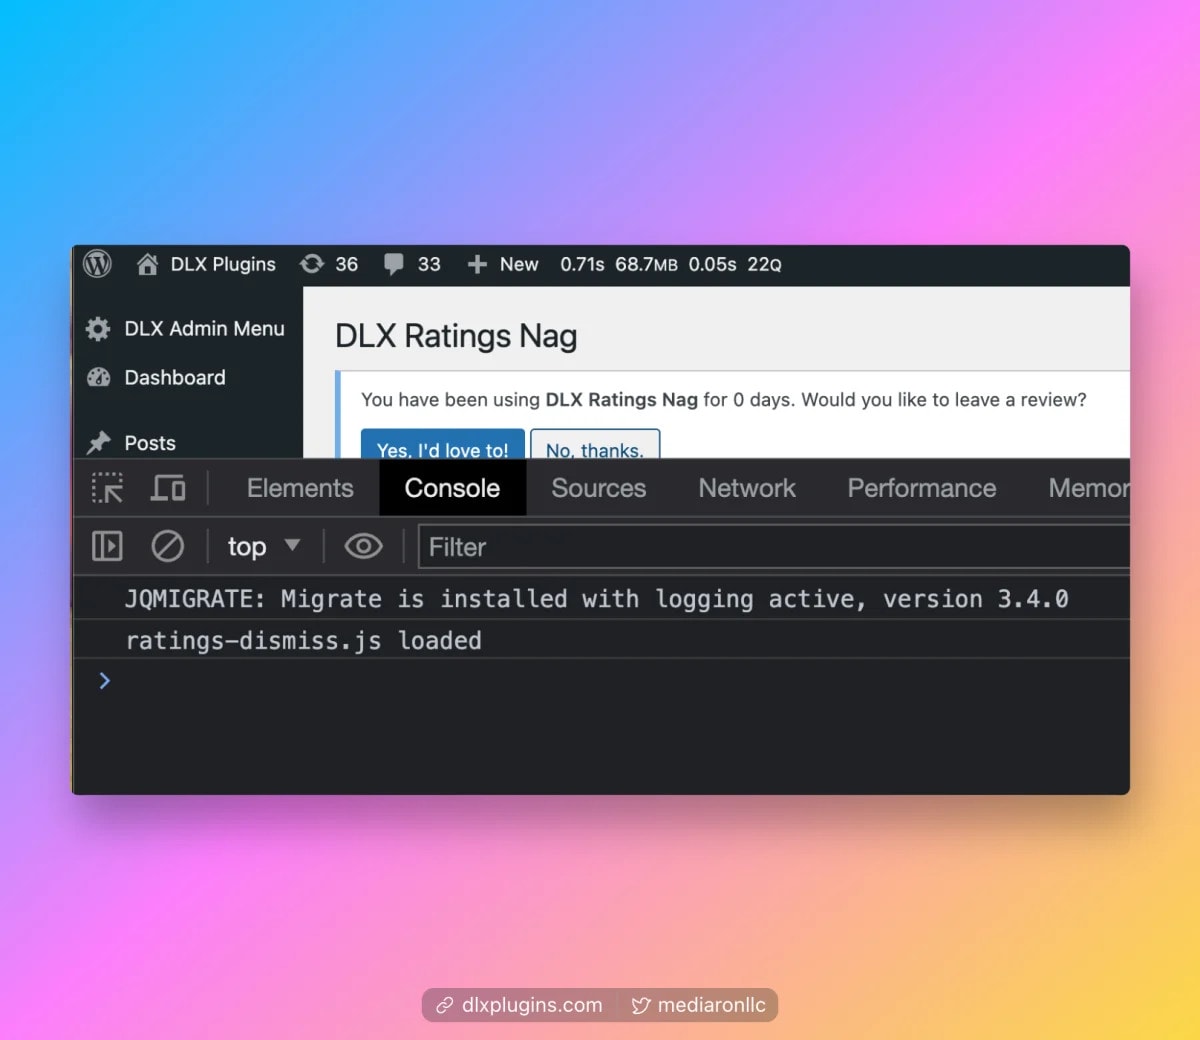Toggle the device toolbar icon
1200x1040 pixels.
tap(168, 488)
